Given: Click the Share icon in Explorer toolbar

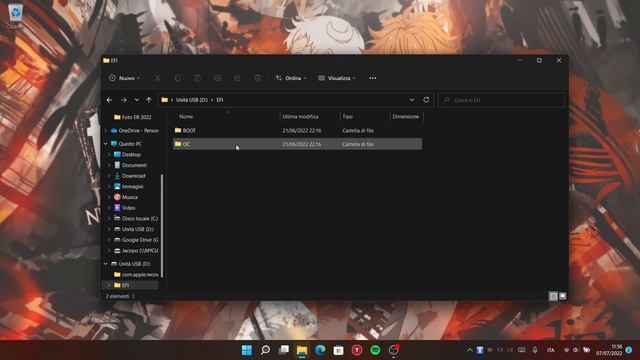Looking at the screenshot, I should (x=237, y=78).
